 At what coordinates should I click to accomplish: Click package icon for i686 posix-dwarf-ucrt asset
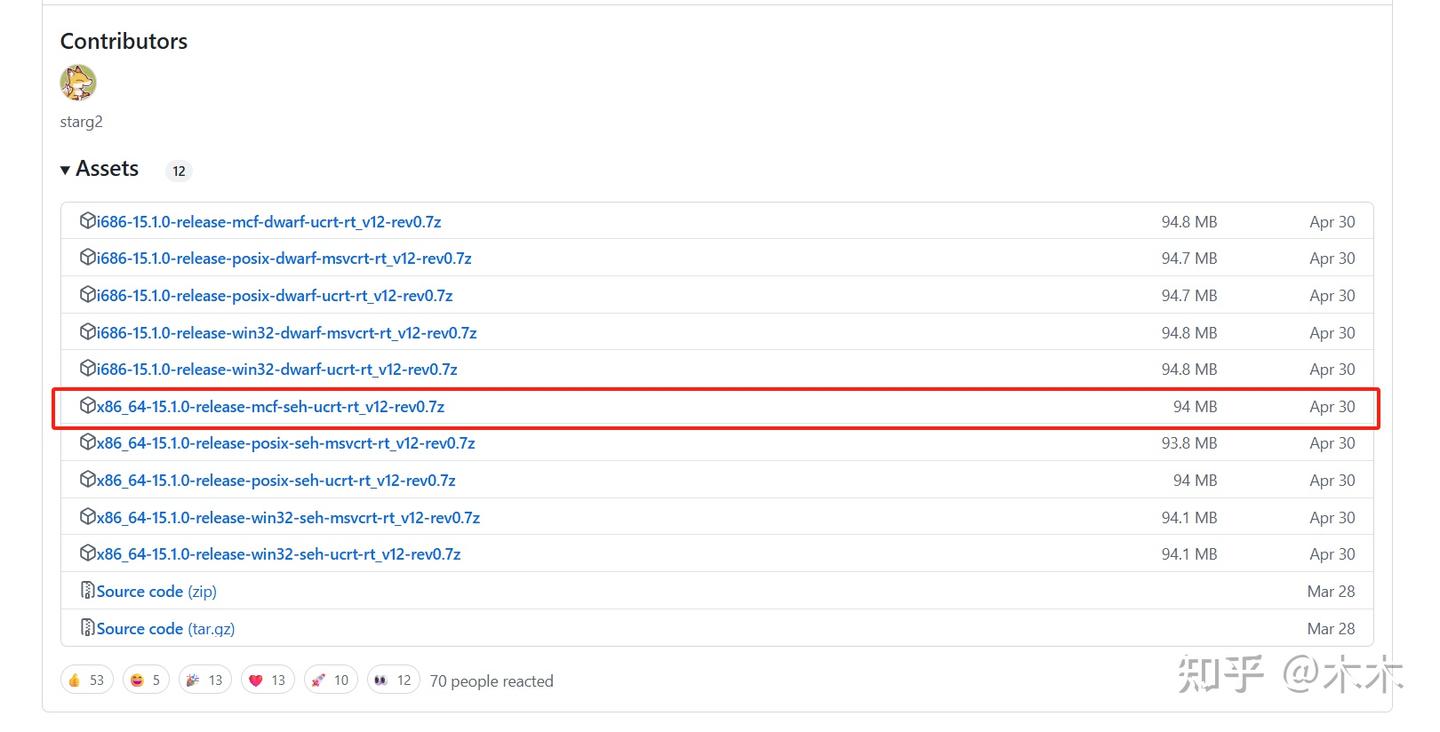(88, 295)
